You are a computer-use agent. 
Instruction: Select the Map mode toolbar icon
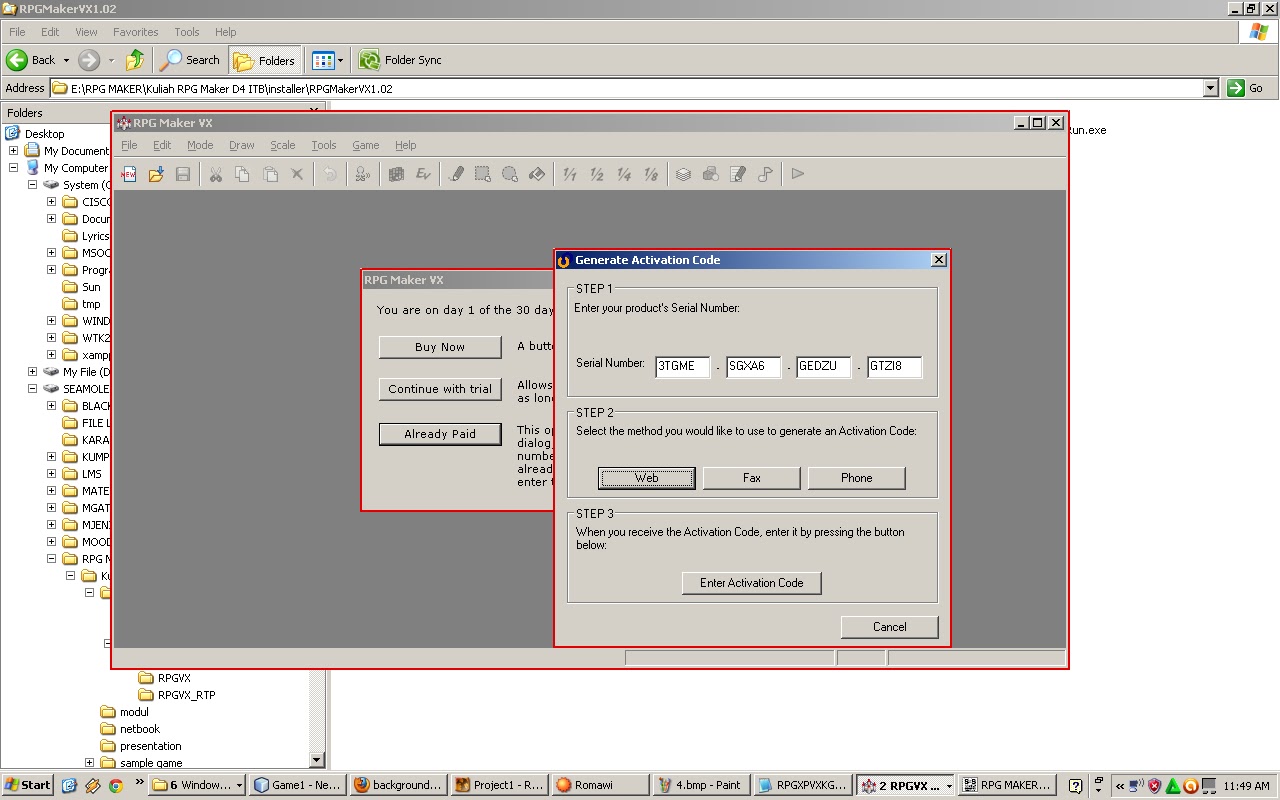pos(396,174)
